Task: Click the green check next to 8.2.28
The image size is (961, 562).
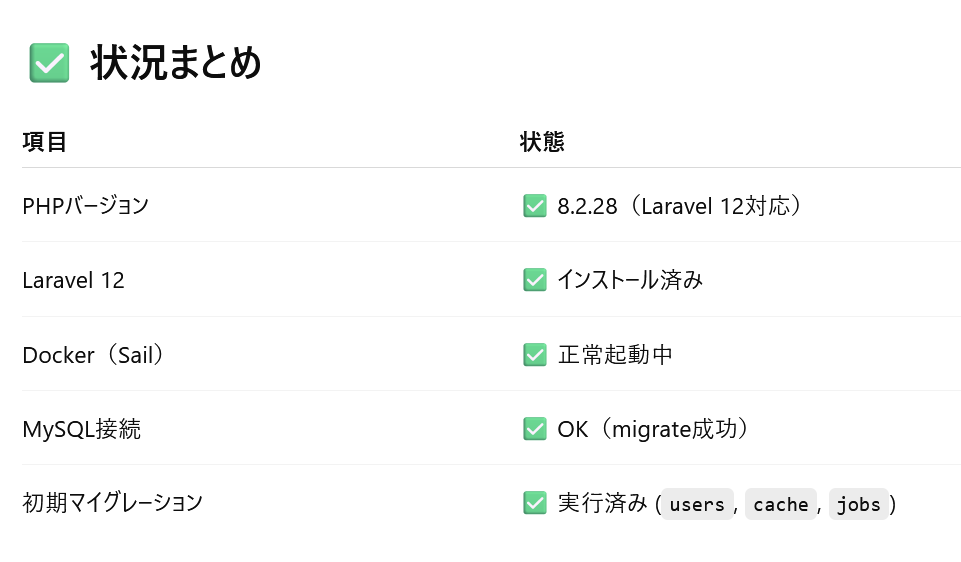Action: 534,206
